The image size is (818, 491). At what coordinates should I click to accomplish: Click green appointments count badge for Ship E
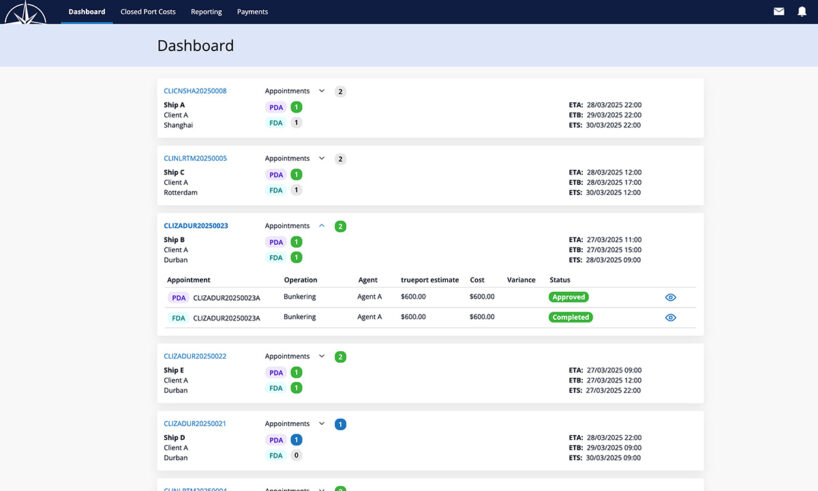(340, 357)
